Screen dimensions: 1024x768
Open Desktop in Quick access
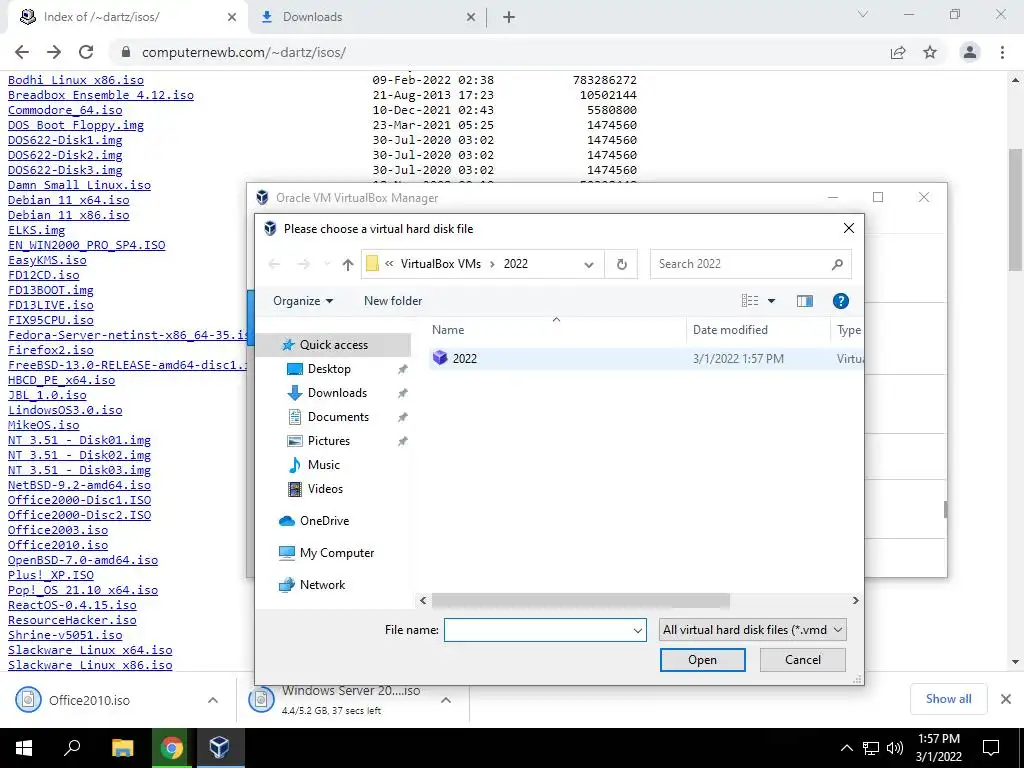tap(329, 369)
